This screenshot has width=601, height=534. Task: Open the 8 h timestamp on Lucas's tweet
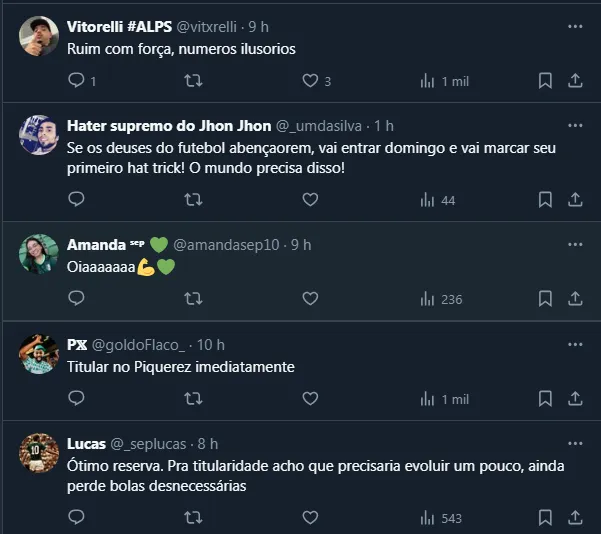click(208, 444)
